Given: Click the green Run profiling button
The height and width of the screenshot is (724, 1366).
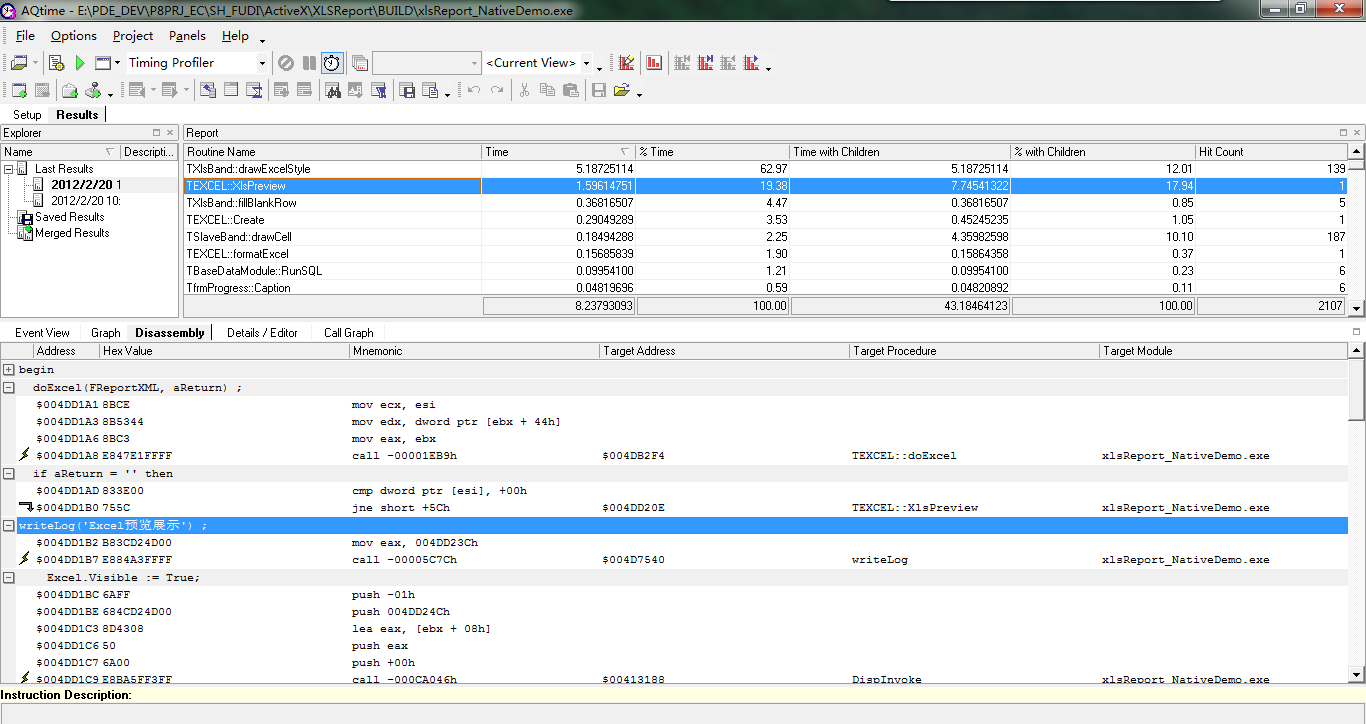Looking at the screenshot, I should [x=80, y=63].
